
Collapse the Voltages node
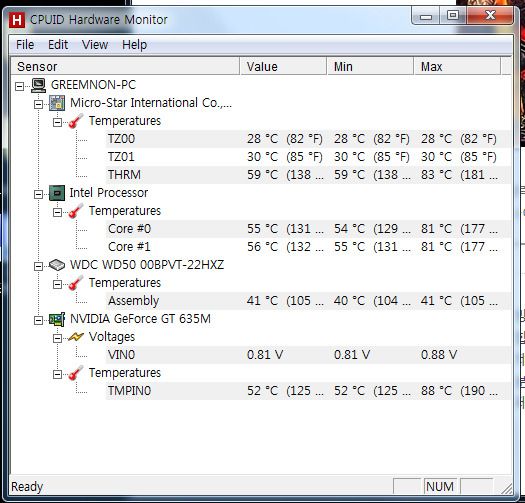[x=57, y=338]
